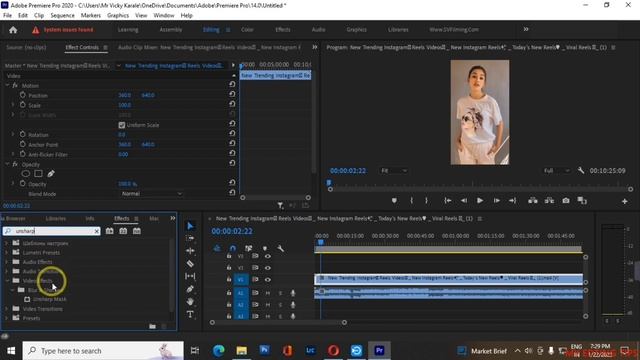Image resolution: width=640 pixels, height=360 pixels.
Task: Select free draw bezier pen mask
Action: click(51, 174)
